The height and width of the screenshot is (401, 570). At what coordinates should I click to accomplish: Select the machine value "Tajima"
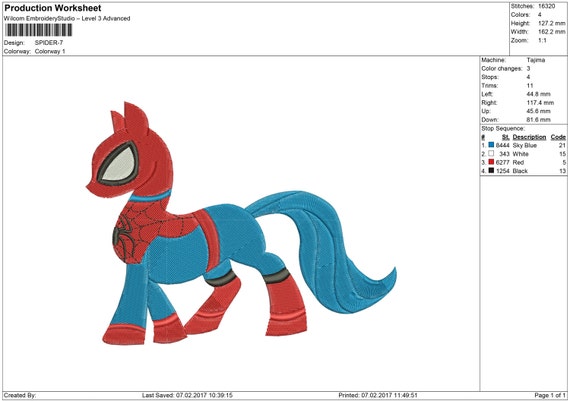535,60
